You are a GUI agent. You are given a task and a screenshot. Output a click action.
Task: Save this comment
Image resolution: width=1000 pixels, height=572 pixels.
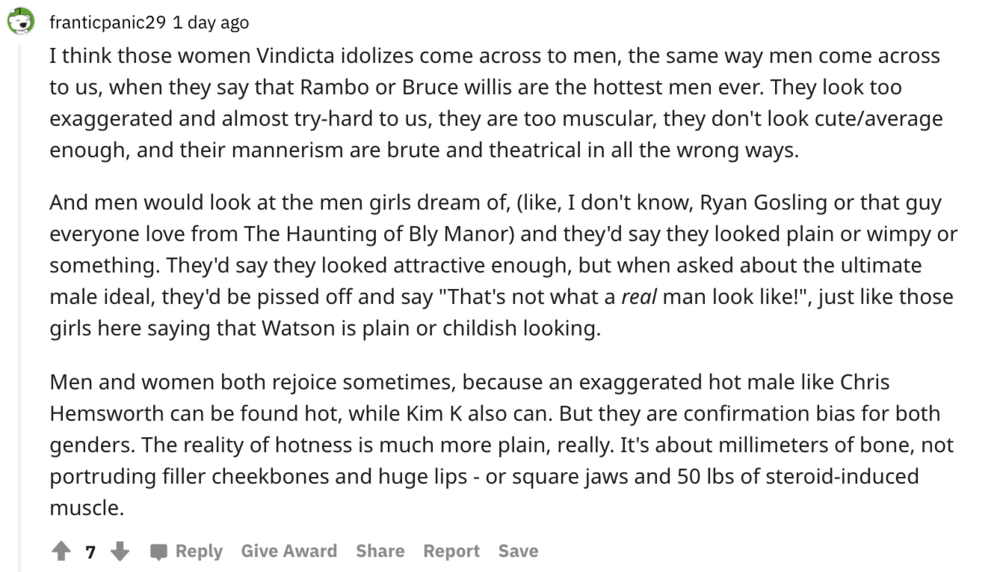[518, 551]
